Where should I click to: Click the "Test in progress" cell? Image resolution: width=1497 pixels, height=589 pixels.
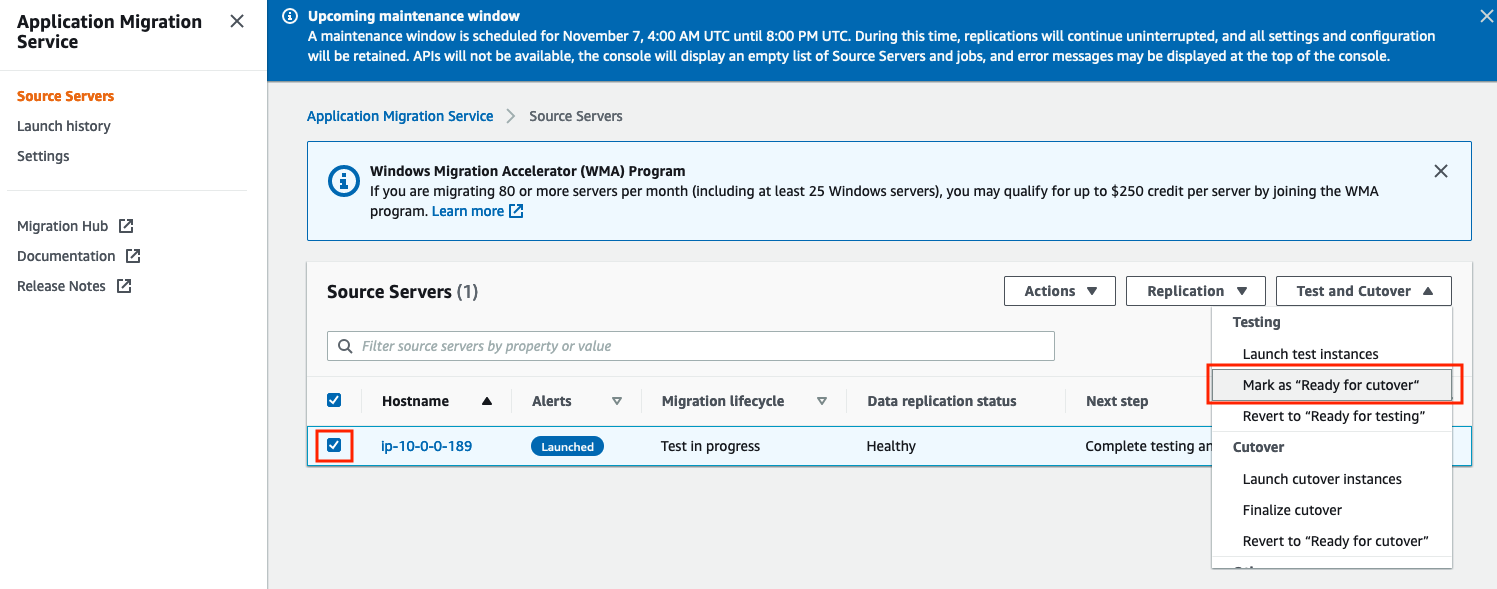pyautogui.click(x=711, y=446)
